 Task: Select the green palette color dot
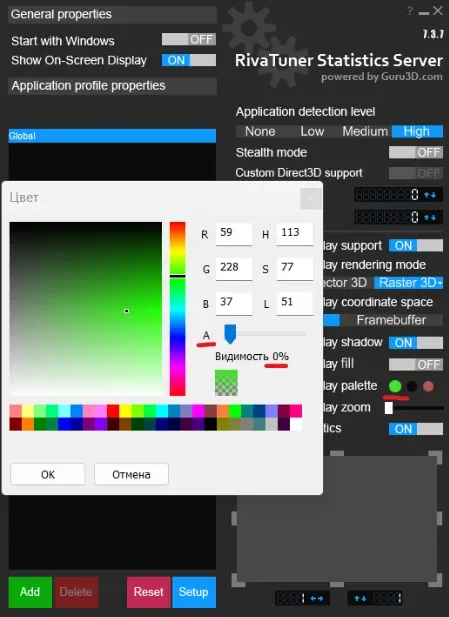[x=395, y=386]
